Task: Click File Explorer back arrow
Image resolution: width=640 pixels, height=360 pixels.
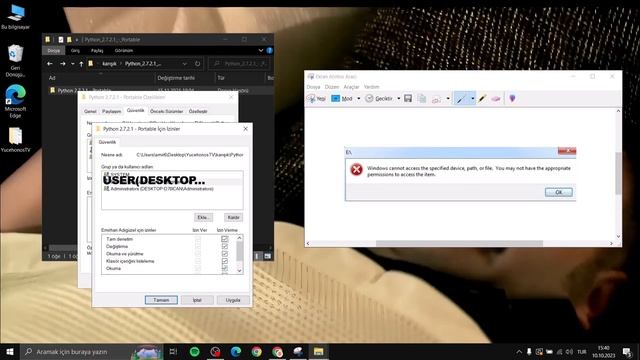Action: pos(50,64)
